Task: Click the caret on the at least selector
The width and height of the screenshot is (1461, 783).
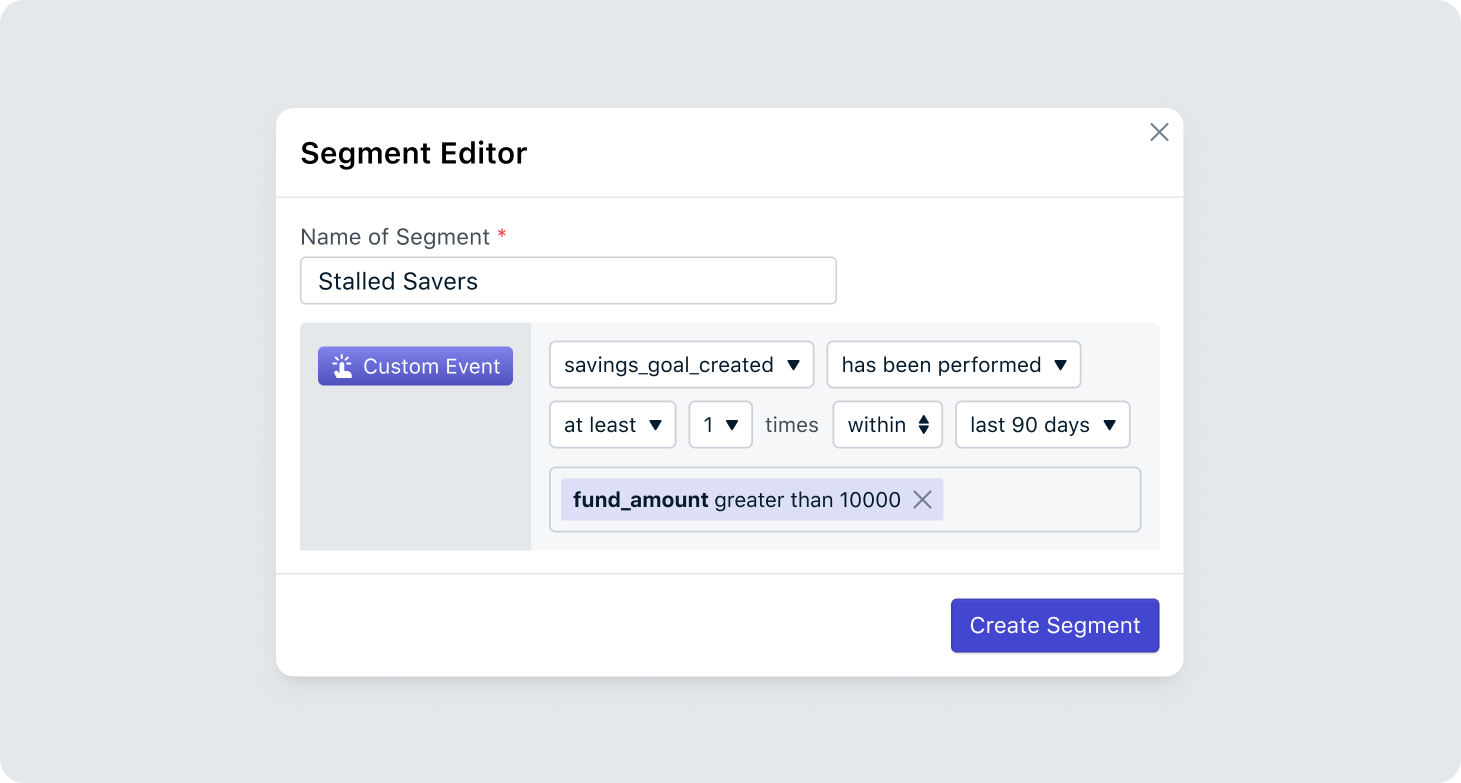Action: (x=655, y=425)
